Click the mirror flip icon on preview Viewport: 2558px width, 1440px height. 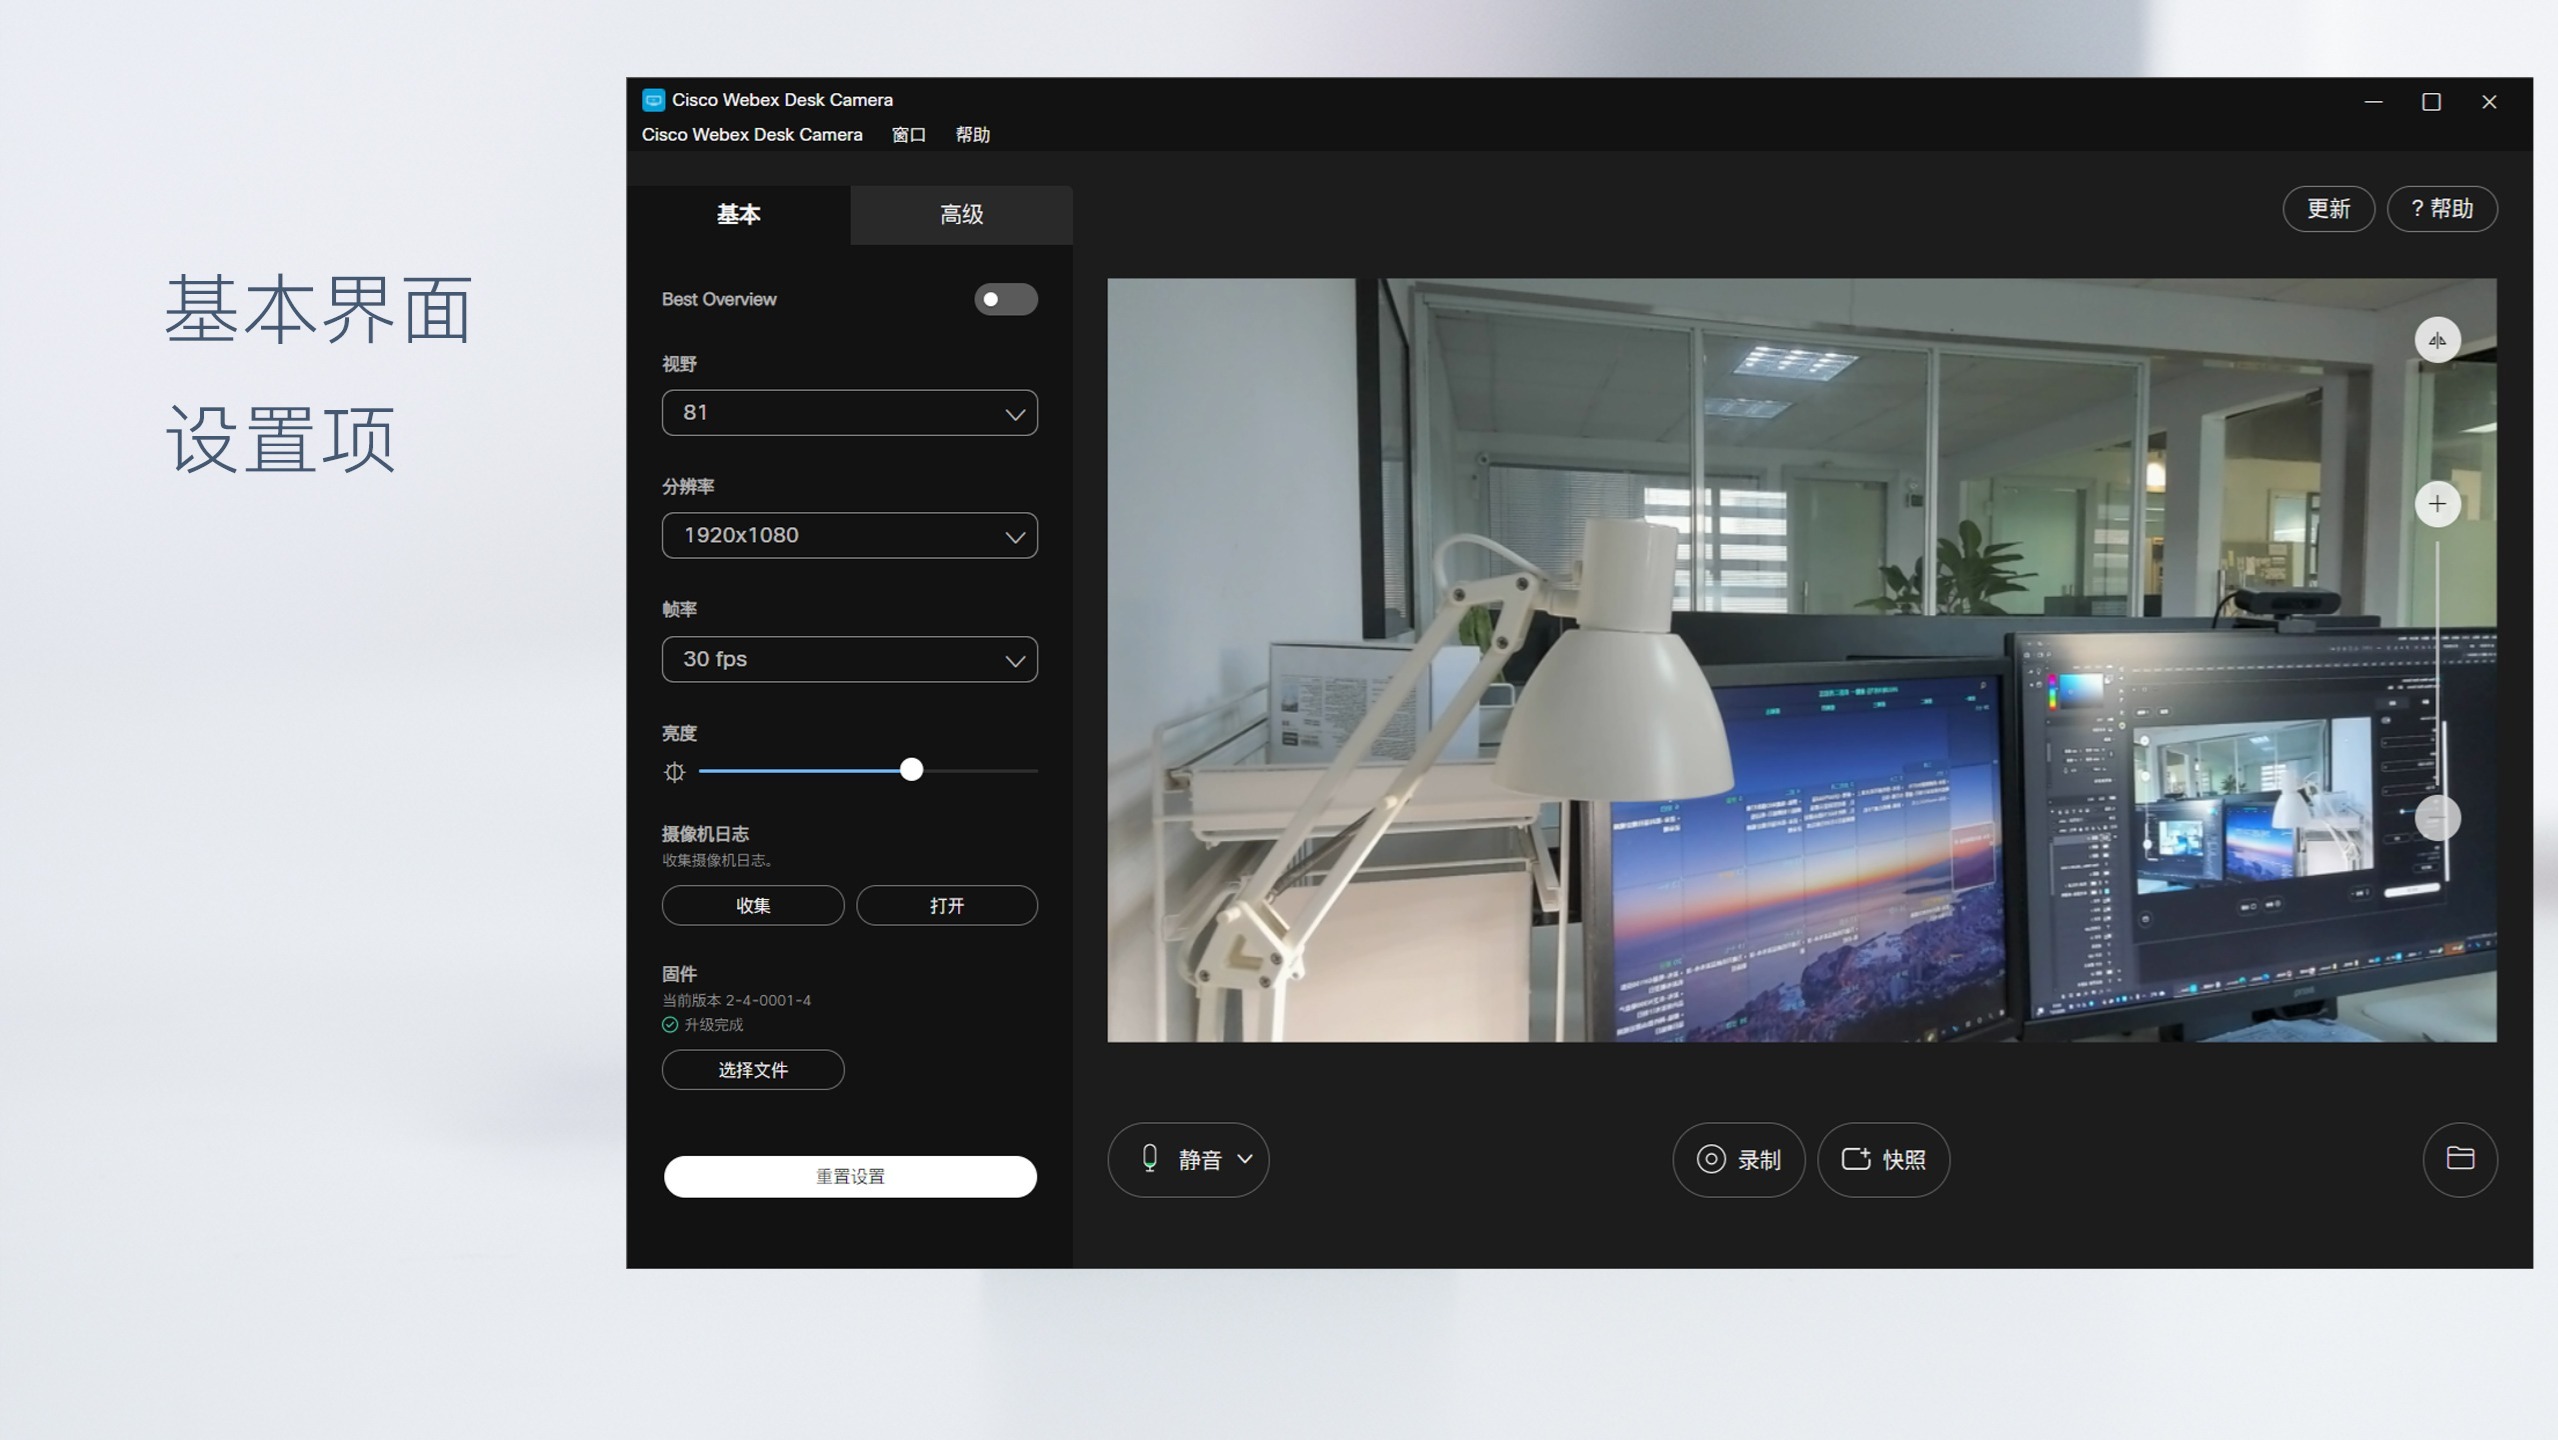pos(2437,340)
